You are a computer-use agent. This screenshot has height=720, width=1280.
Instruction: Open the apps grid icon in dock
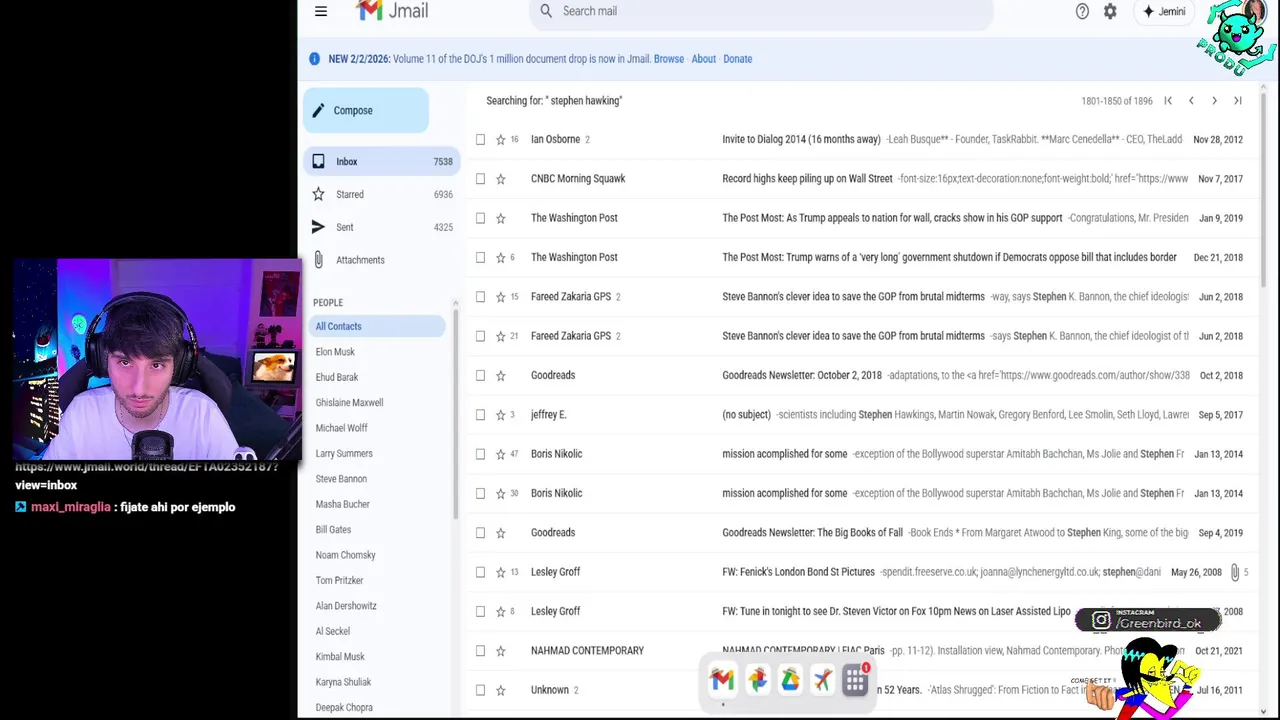[x=855, y=680]
